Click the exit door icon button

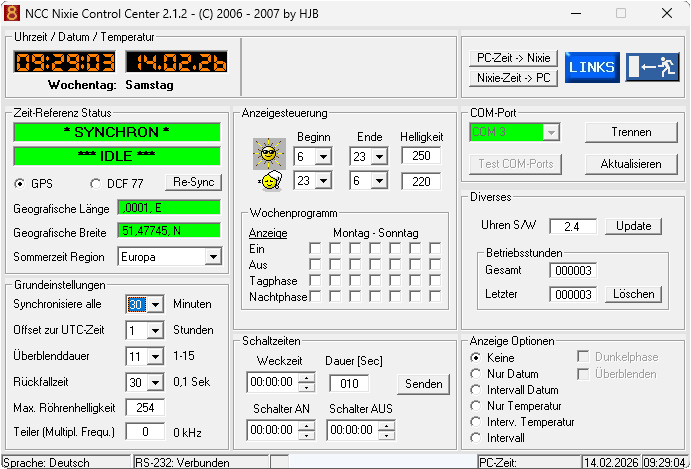(x=652, y=67)
